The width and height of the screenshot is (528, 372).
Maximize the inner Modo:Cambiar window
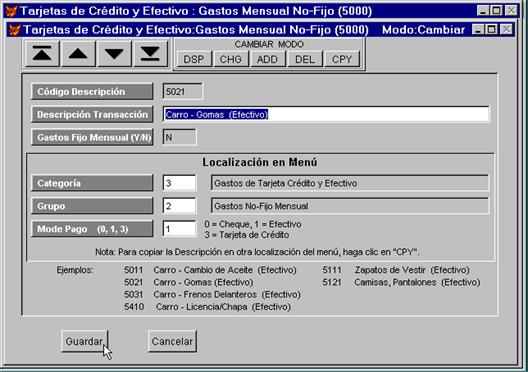click(x=492, y=30)
